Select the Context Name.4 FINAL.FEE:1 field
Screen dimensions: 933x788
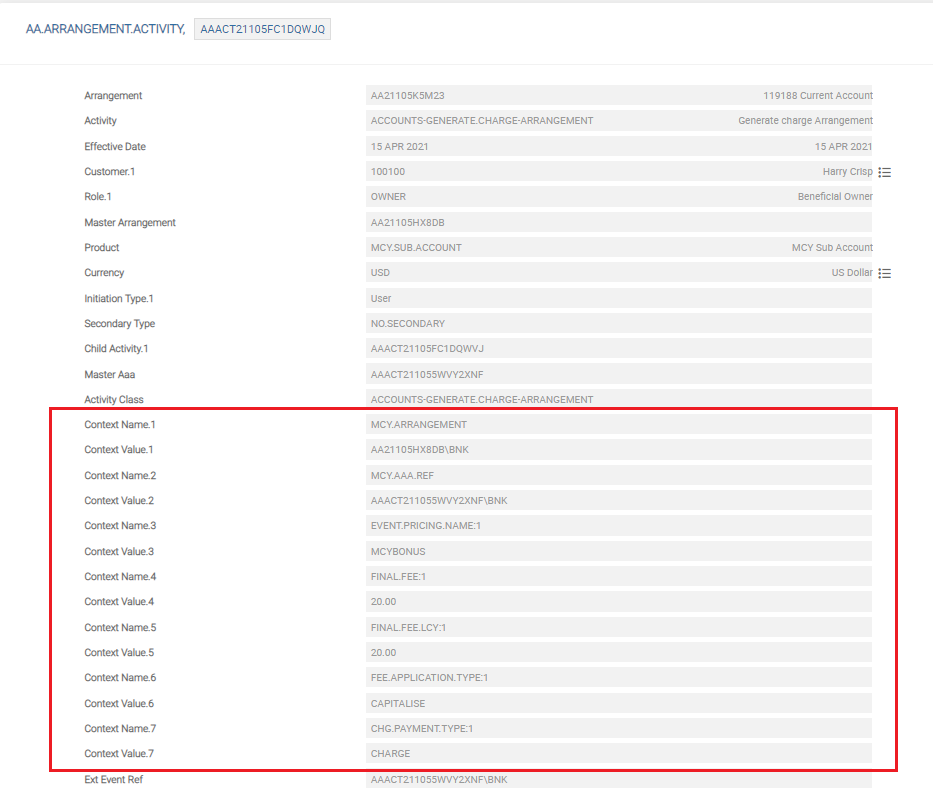(x=399, y=577)
